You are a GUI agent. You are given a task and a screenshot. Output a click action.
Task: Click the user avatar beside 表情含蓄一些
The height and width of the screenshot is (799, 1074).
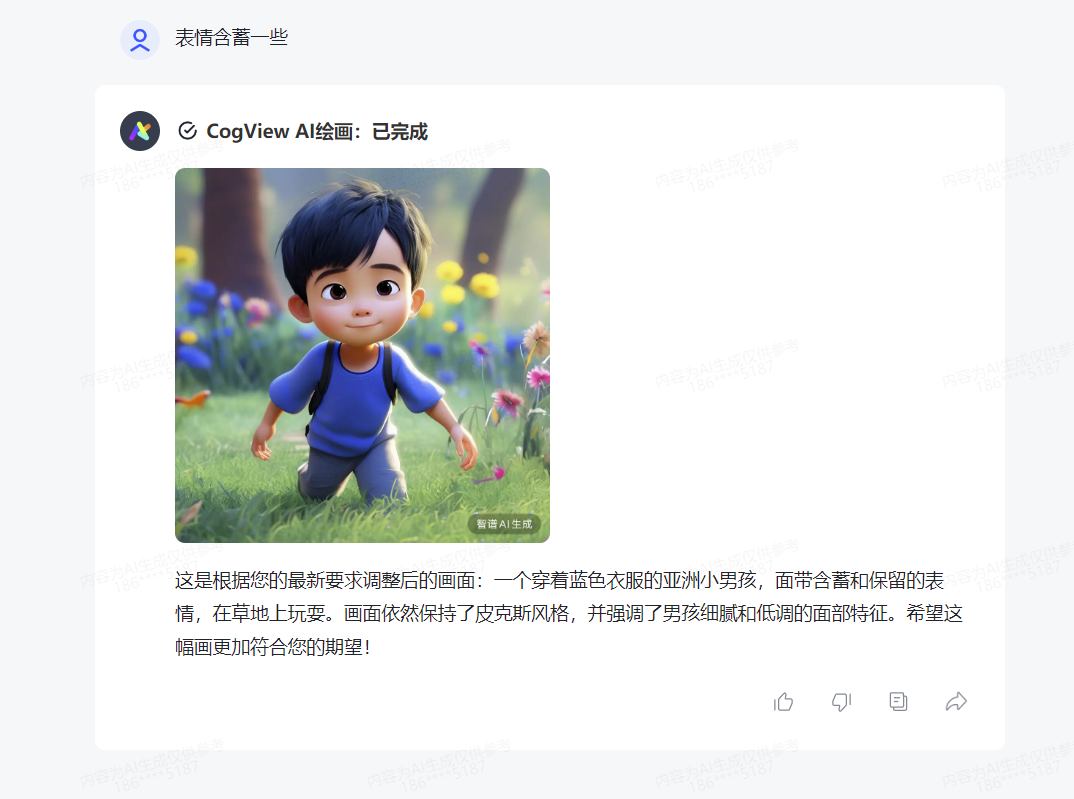point(140,40)
